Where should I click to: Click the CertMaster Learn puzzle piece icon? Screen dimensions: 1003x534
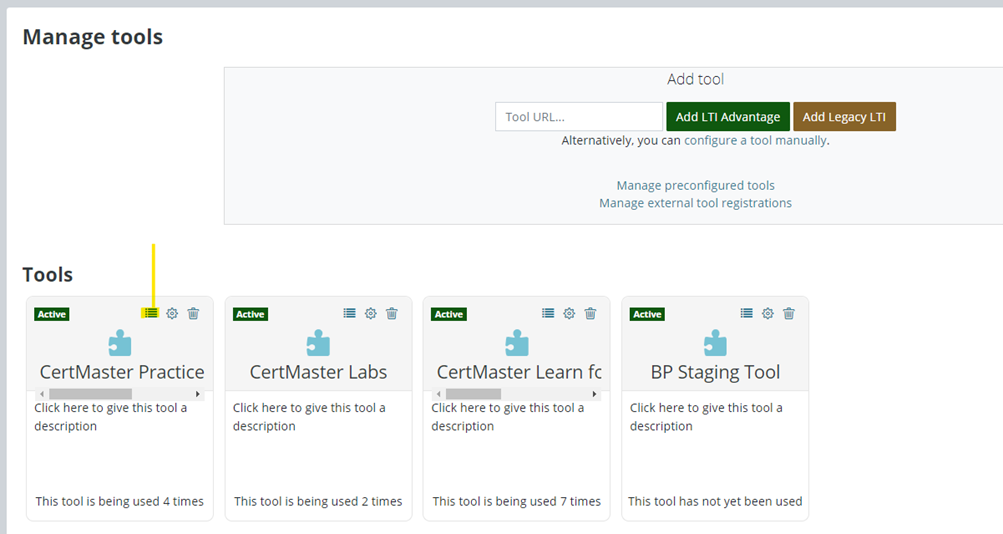[517, 343]
